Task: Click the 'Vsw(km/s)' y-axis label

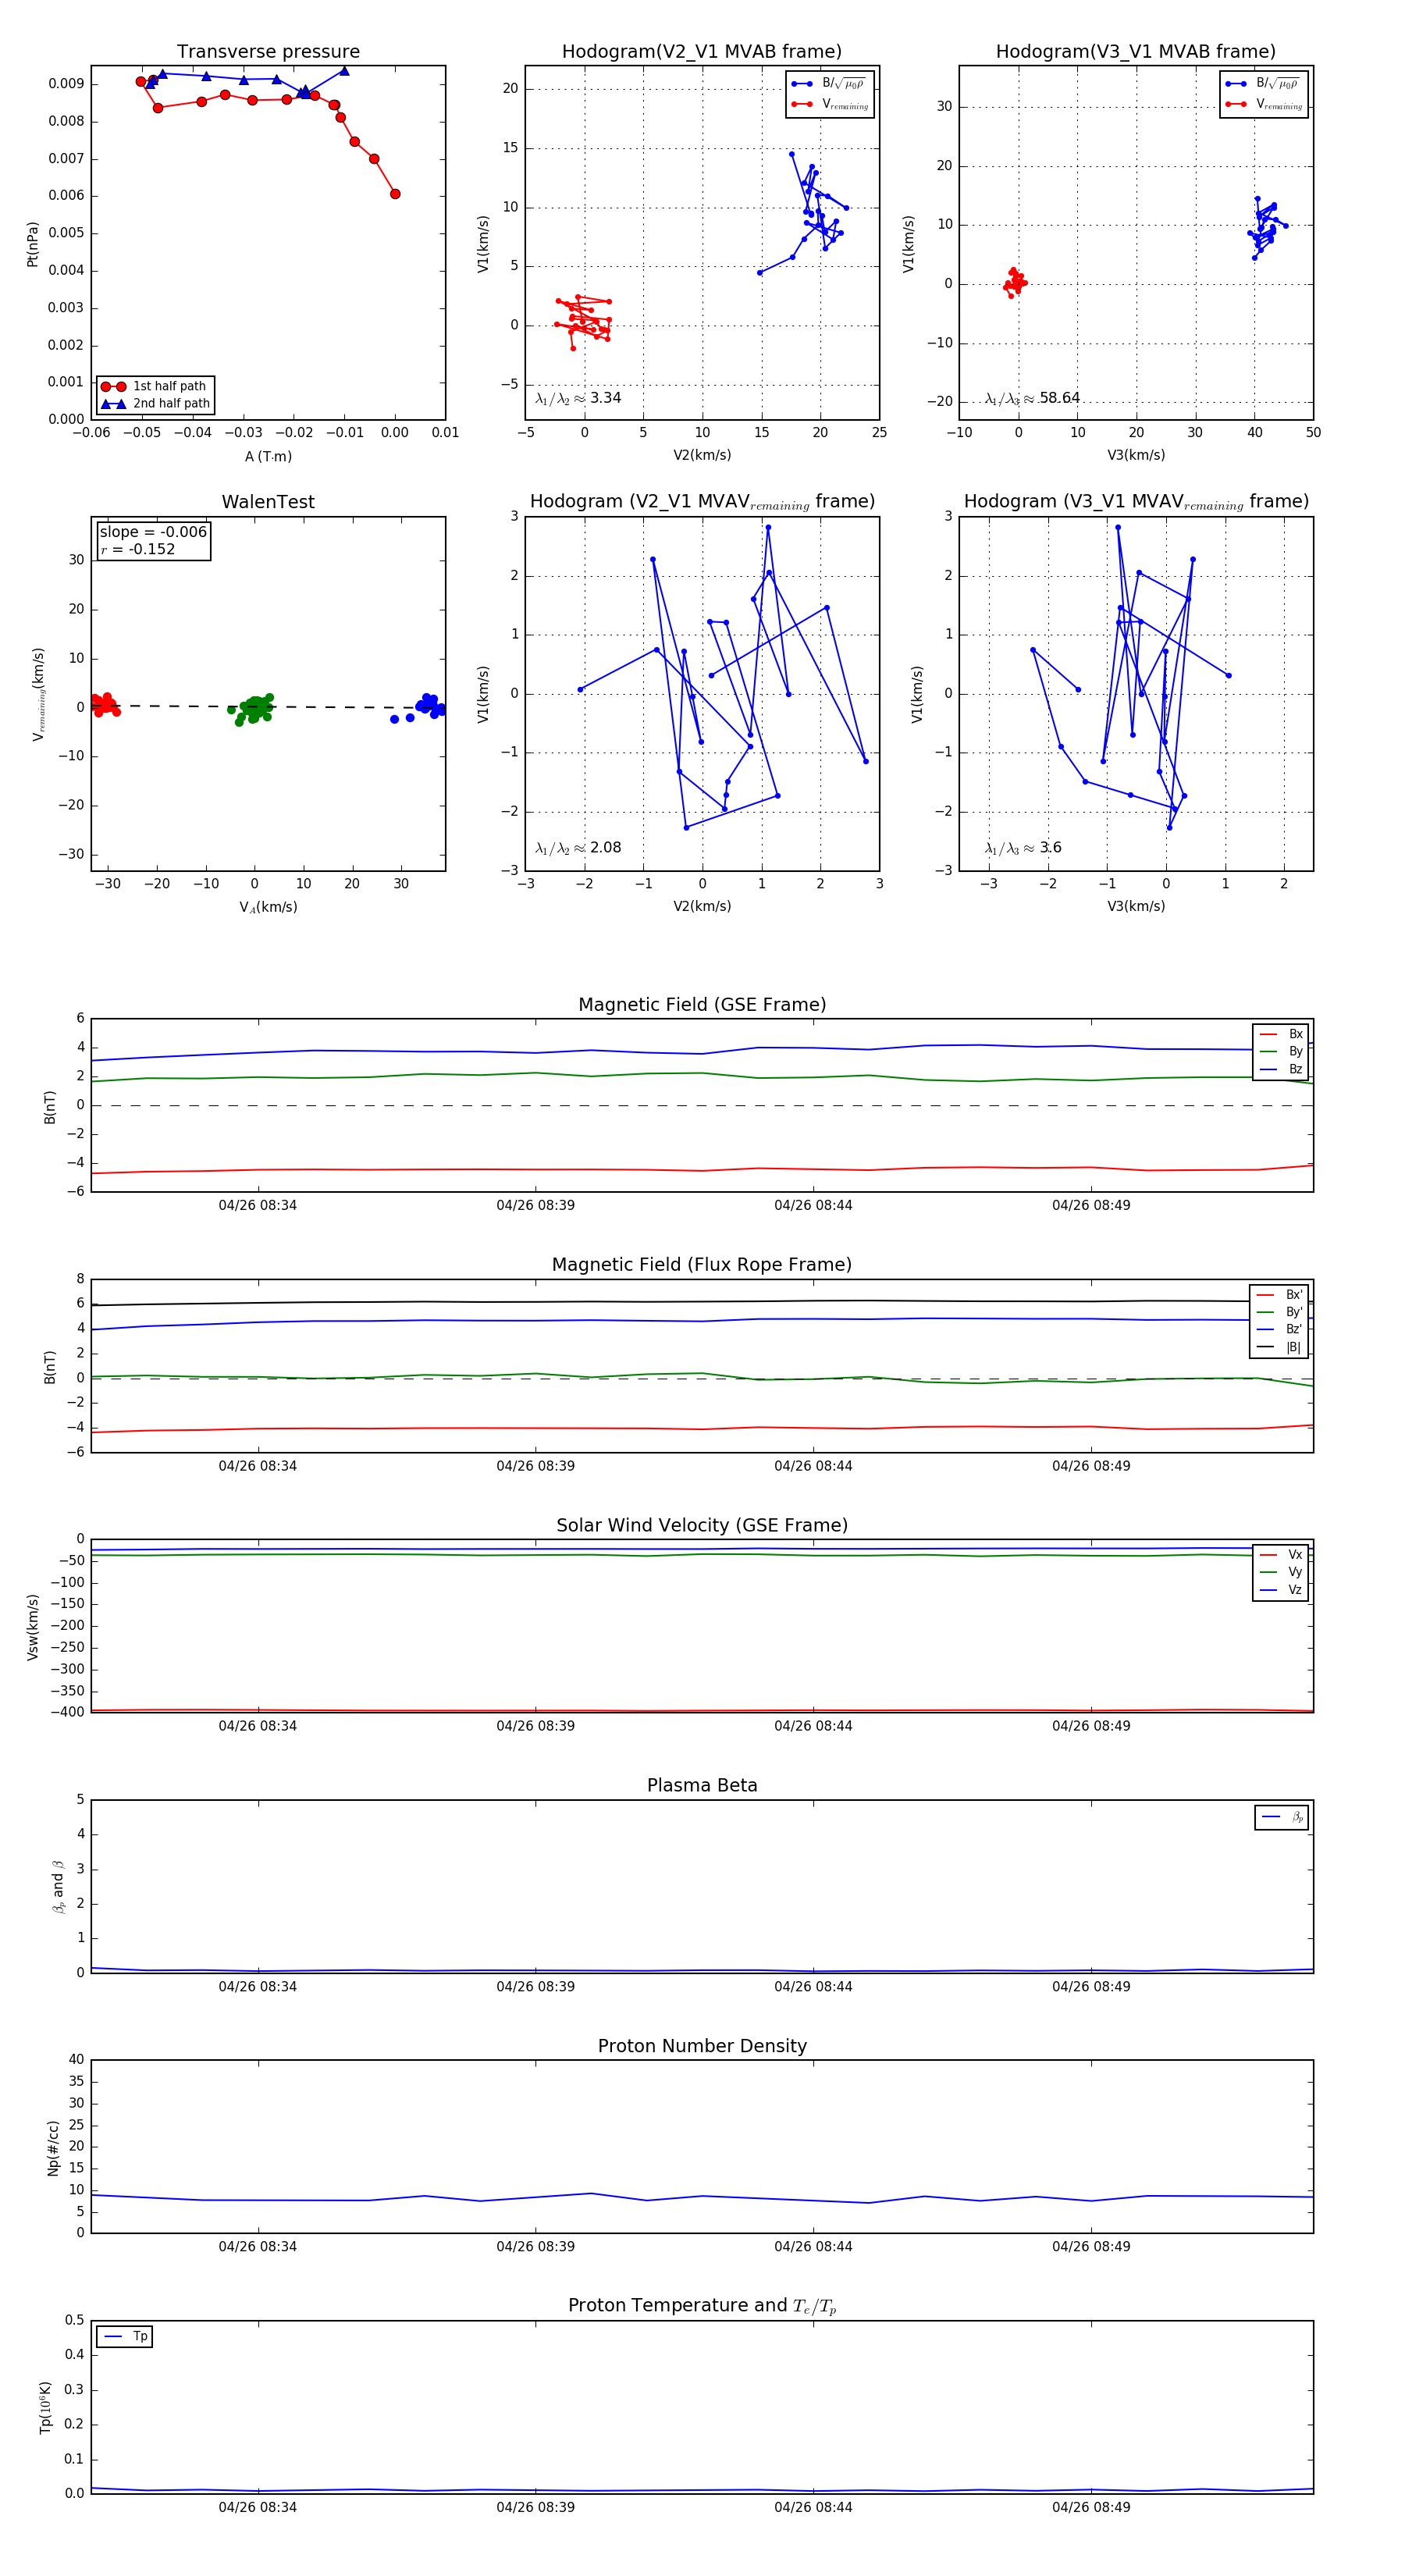Action: coord(32,1627)
